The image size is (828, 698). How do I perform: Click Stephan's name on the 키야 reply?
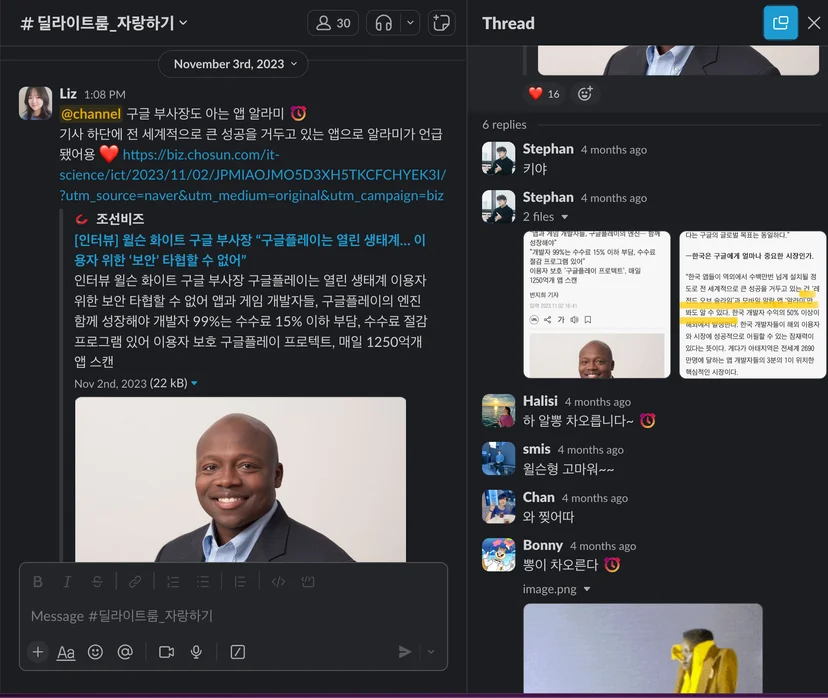point(548,149)
